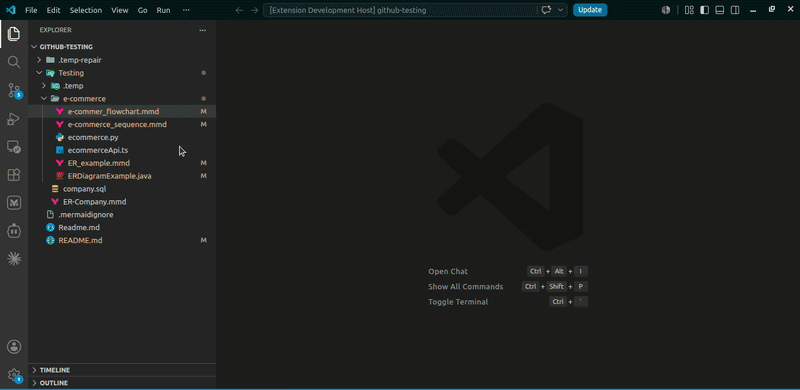Open the Mermaid extension view icon

point(14,203)
